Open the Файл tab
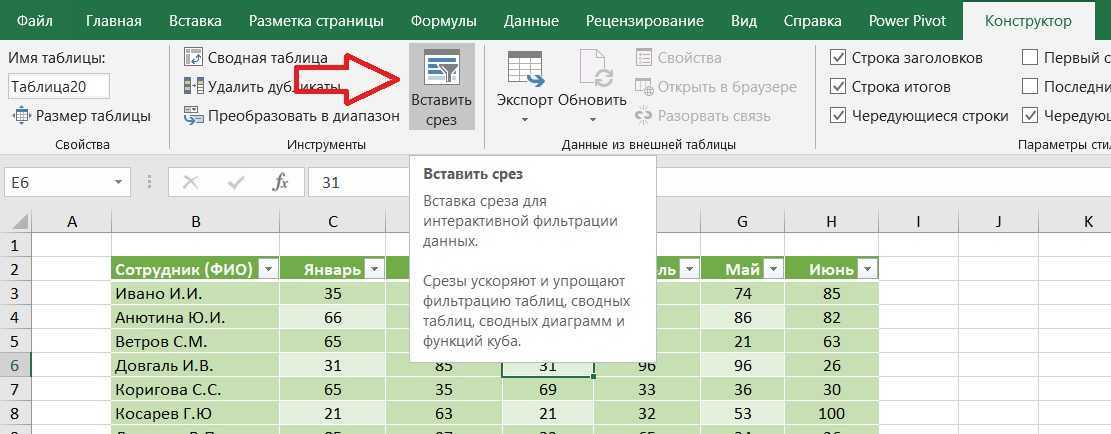This screenshot has width=1111, height=434. 34,21
